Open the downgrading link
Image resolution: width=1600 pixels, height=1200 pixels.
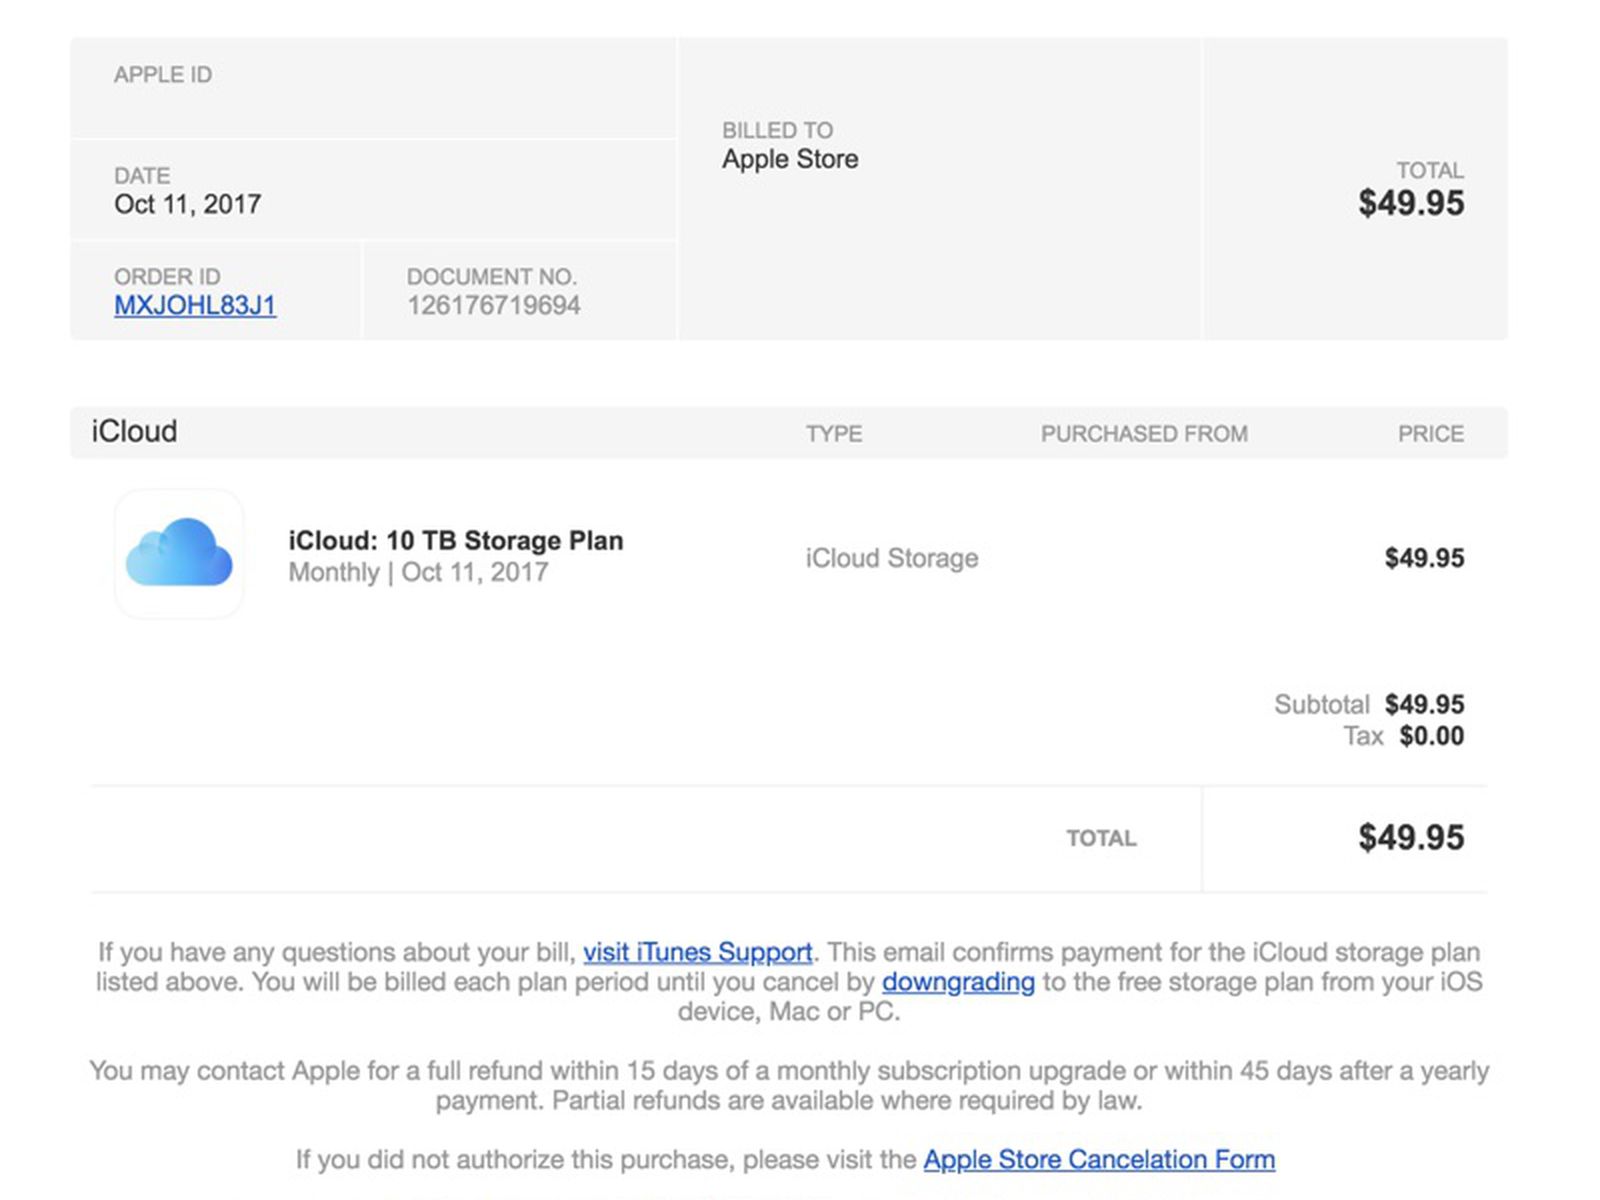point(957,982)
